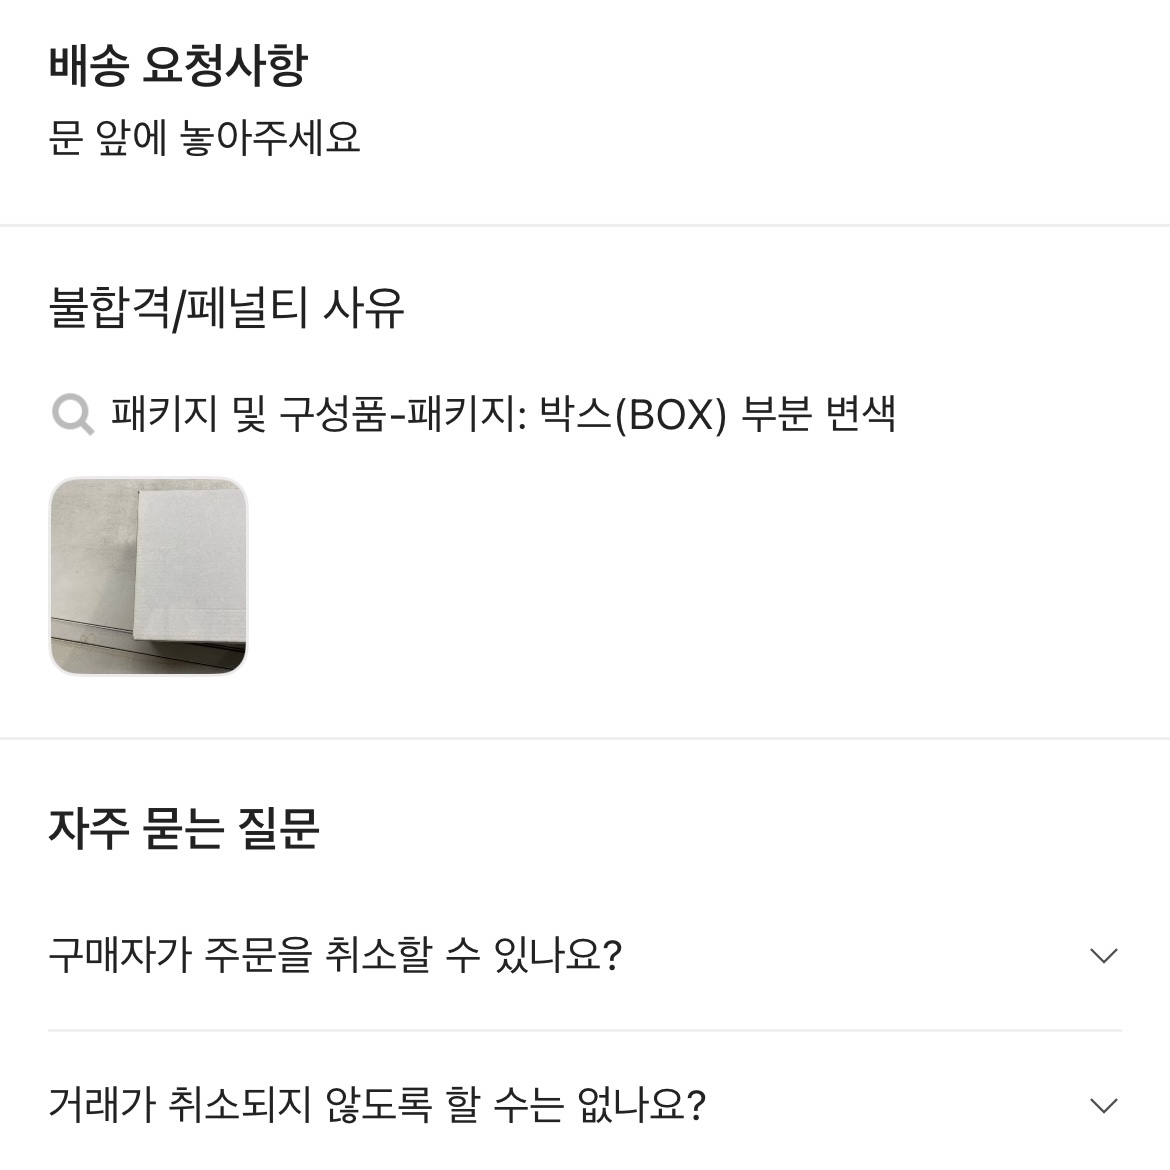Click the 문 앞에 놓아주세요 delivery note

(x=204, y=138)
